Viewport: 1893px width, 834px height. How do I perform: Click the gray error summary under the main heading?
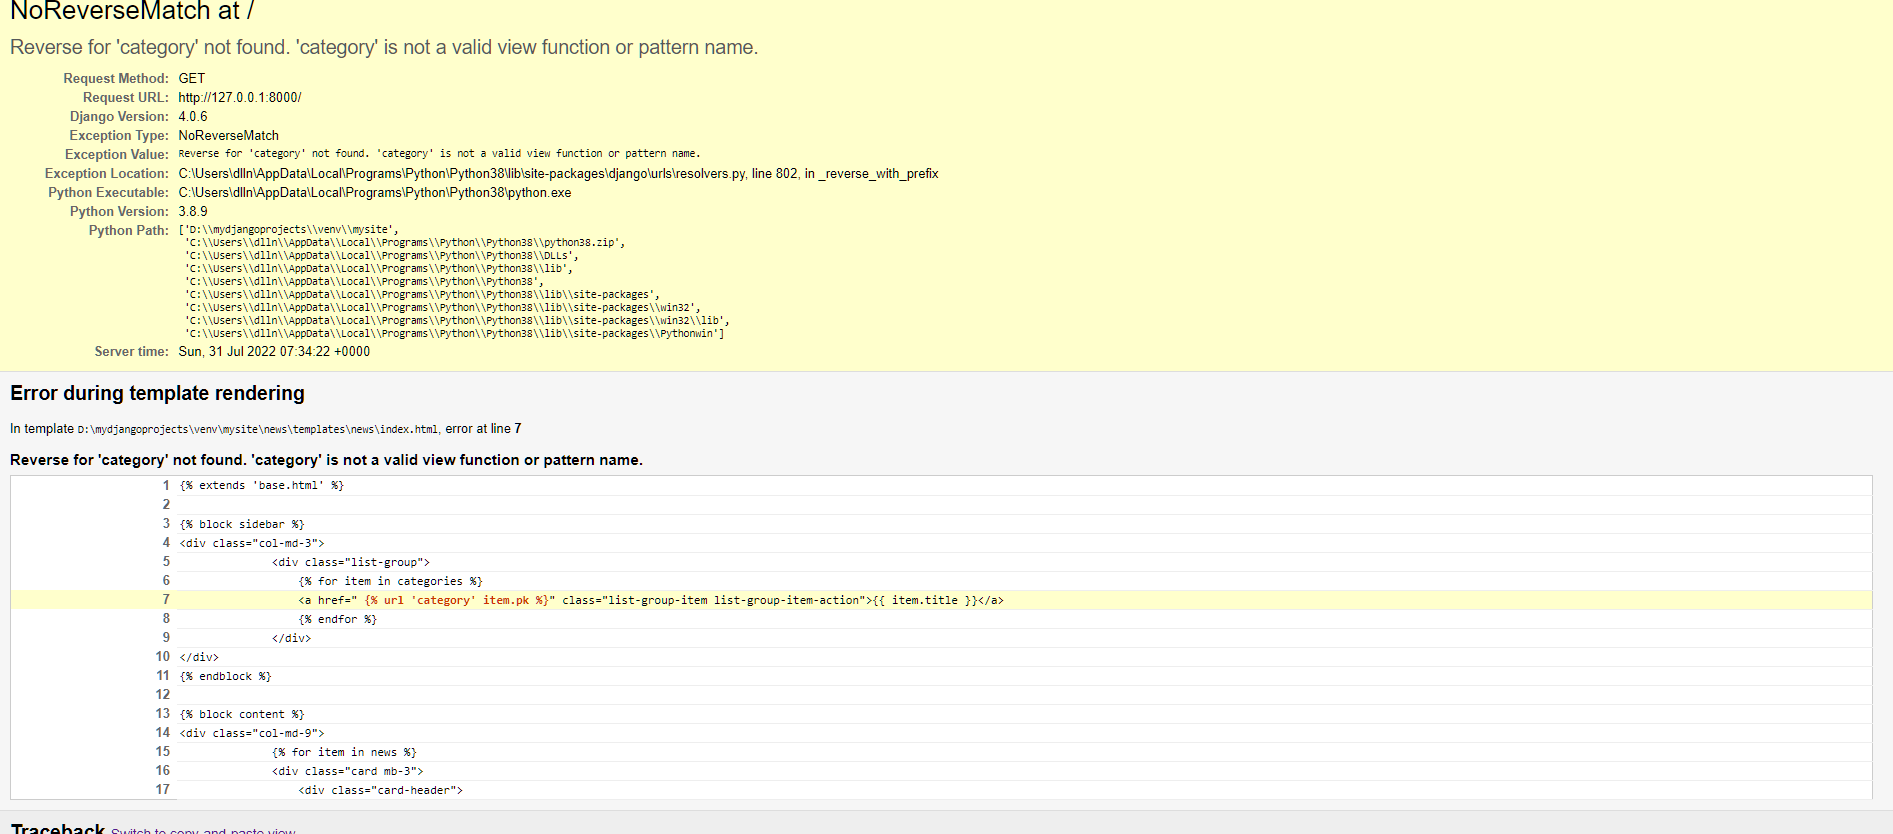tap(384, 47)
